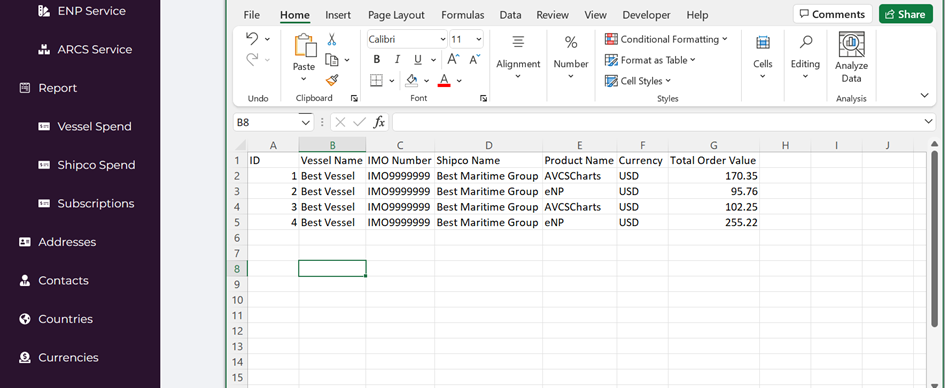Expand the Font Color dropdown arrow
This screenshot has width=945, height=388.
(459, 81)
